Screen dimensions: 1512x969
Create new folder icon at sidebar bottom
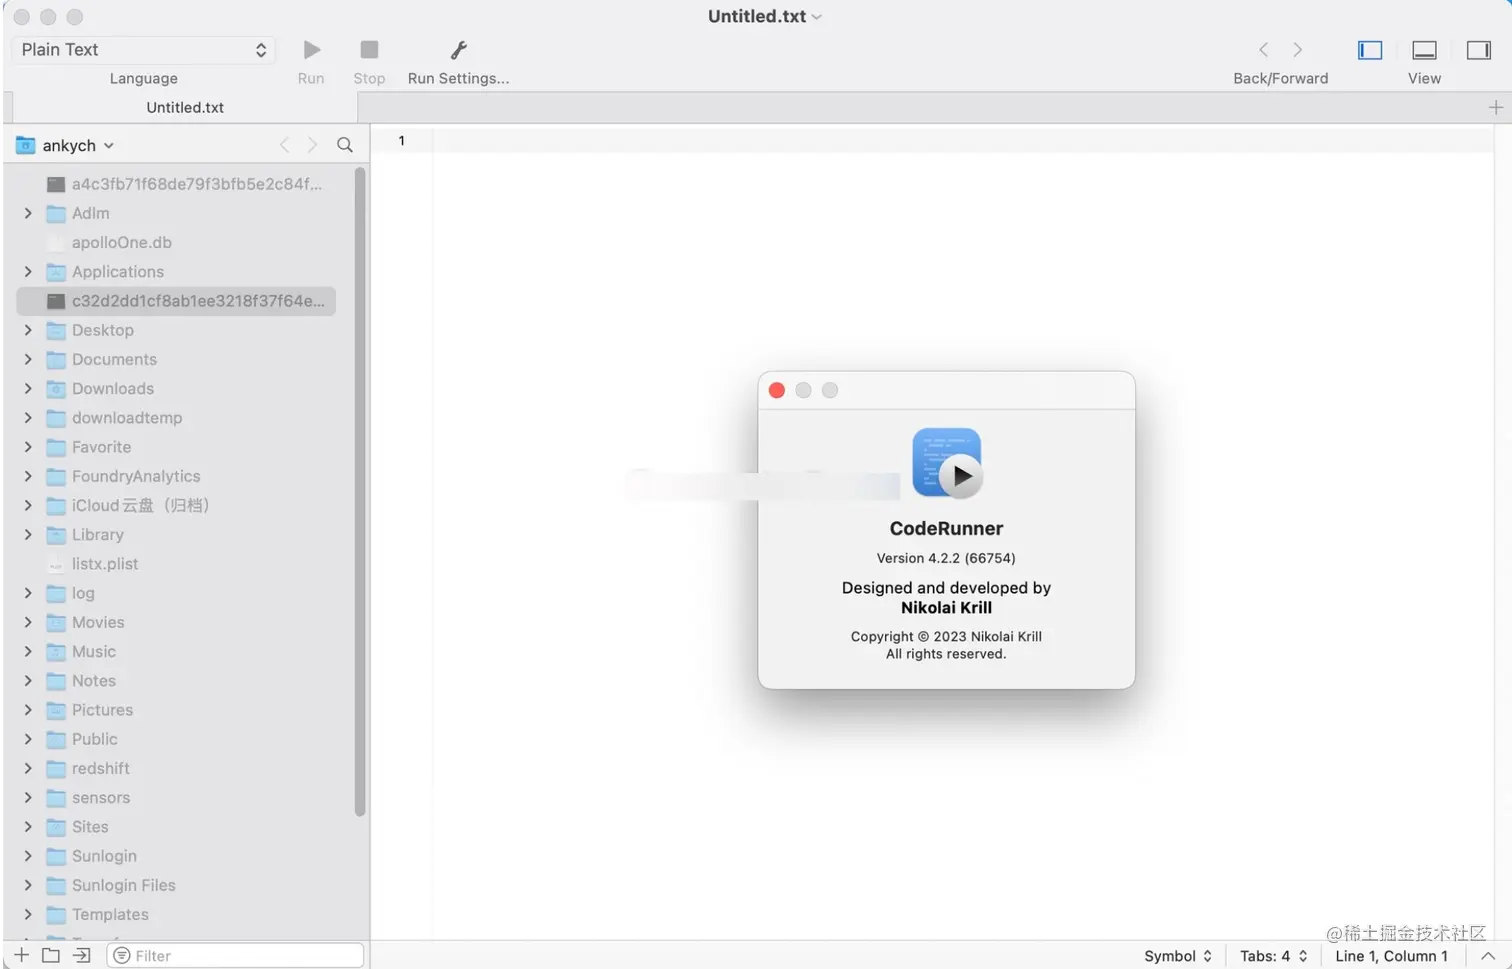click(x=51, y=955)
